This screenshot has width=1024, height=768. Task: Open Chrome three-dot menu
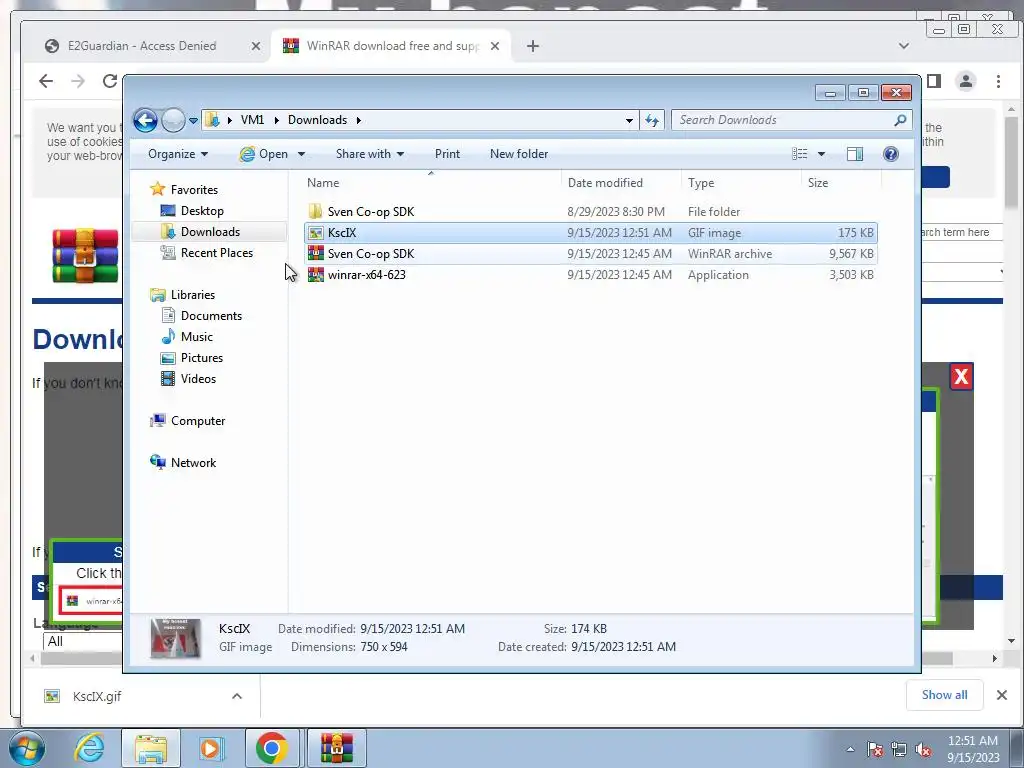pos(998,81)
